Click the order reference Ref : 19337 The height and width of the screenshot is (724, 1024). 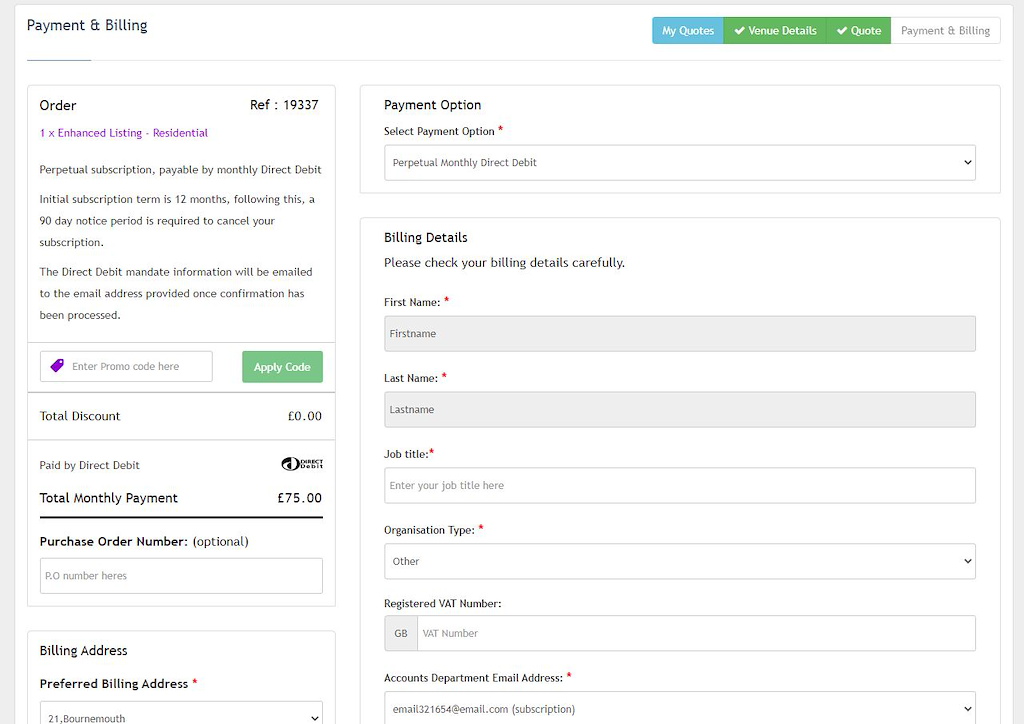click(x=284, y=105)
